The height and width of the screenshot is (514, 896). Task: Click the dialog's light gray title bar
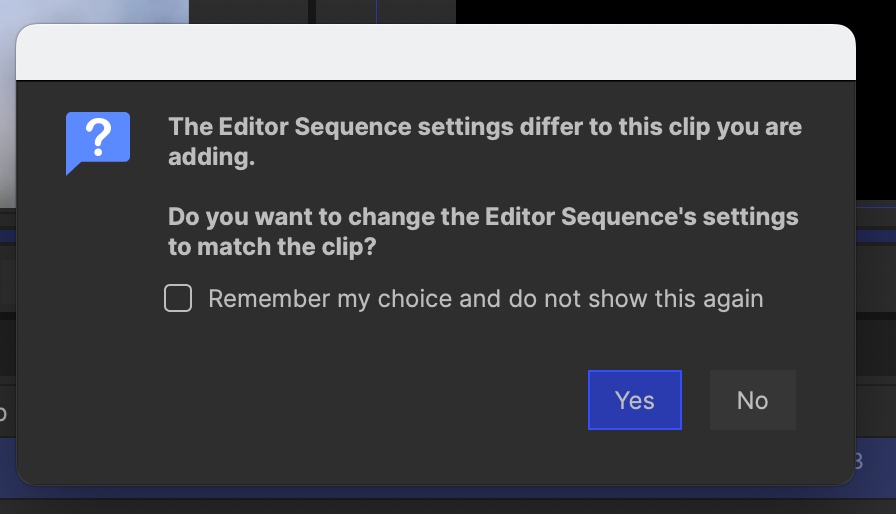point(436,54)
